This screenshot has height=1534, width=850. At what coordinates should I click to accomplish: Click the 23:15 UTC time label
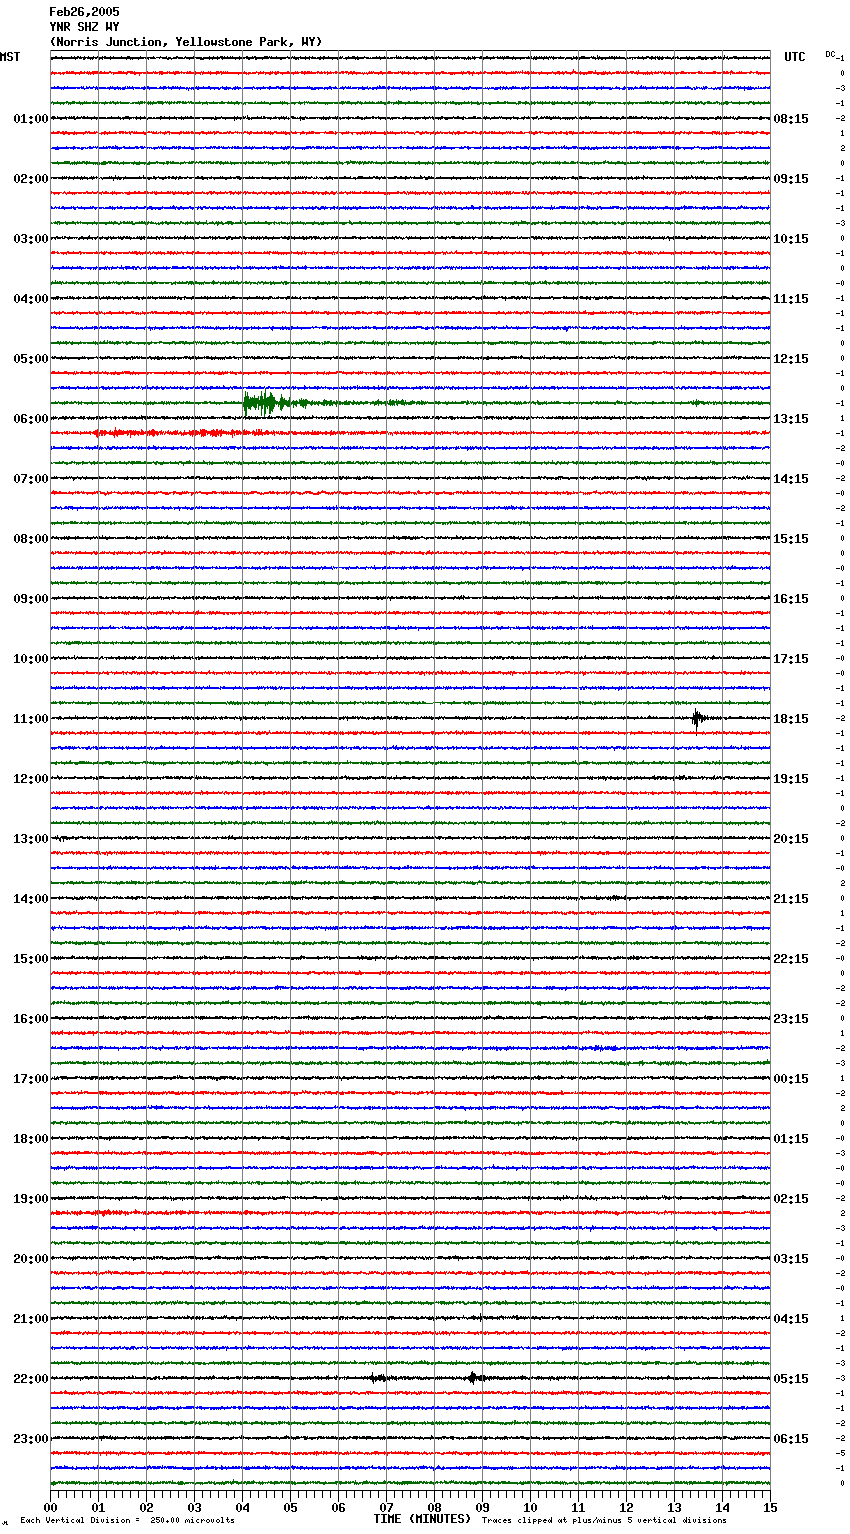point(791,1019)
